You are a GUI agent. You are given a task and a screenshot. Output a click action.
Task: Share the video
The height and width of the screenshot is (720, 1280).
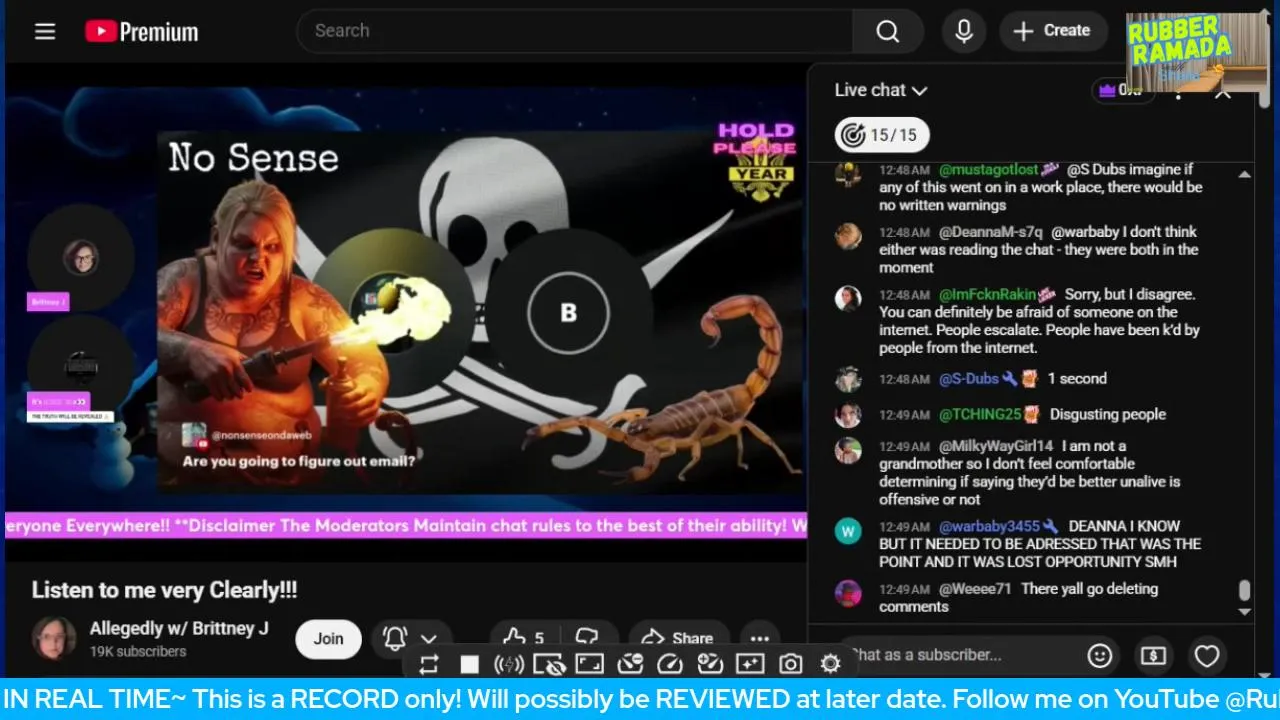tap(677, 639)
